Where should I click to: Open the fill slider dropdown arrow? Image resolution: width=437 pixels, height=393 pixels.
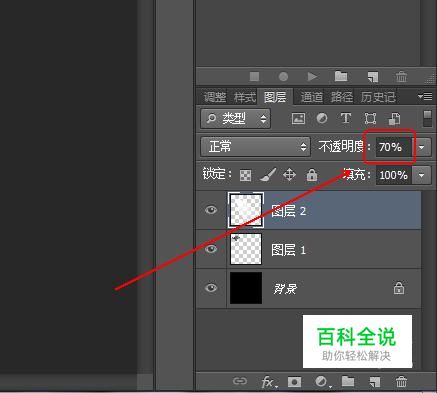[x=422, y=175]
